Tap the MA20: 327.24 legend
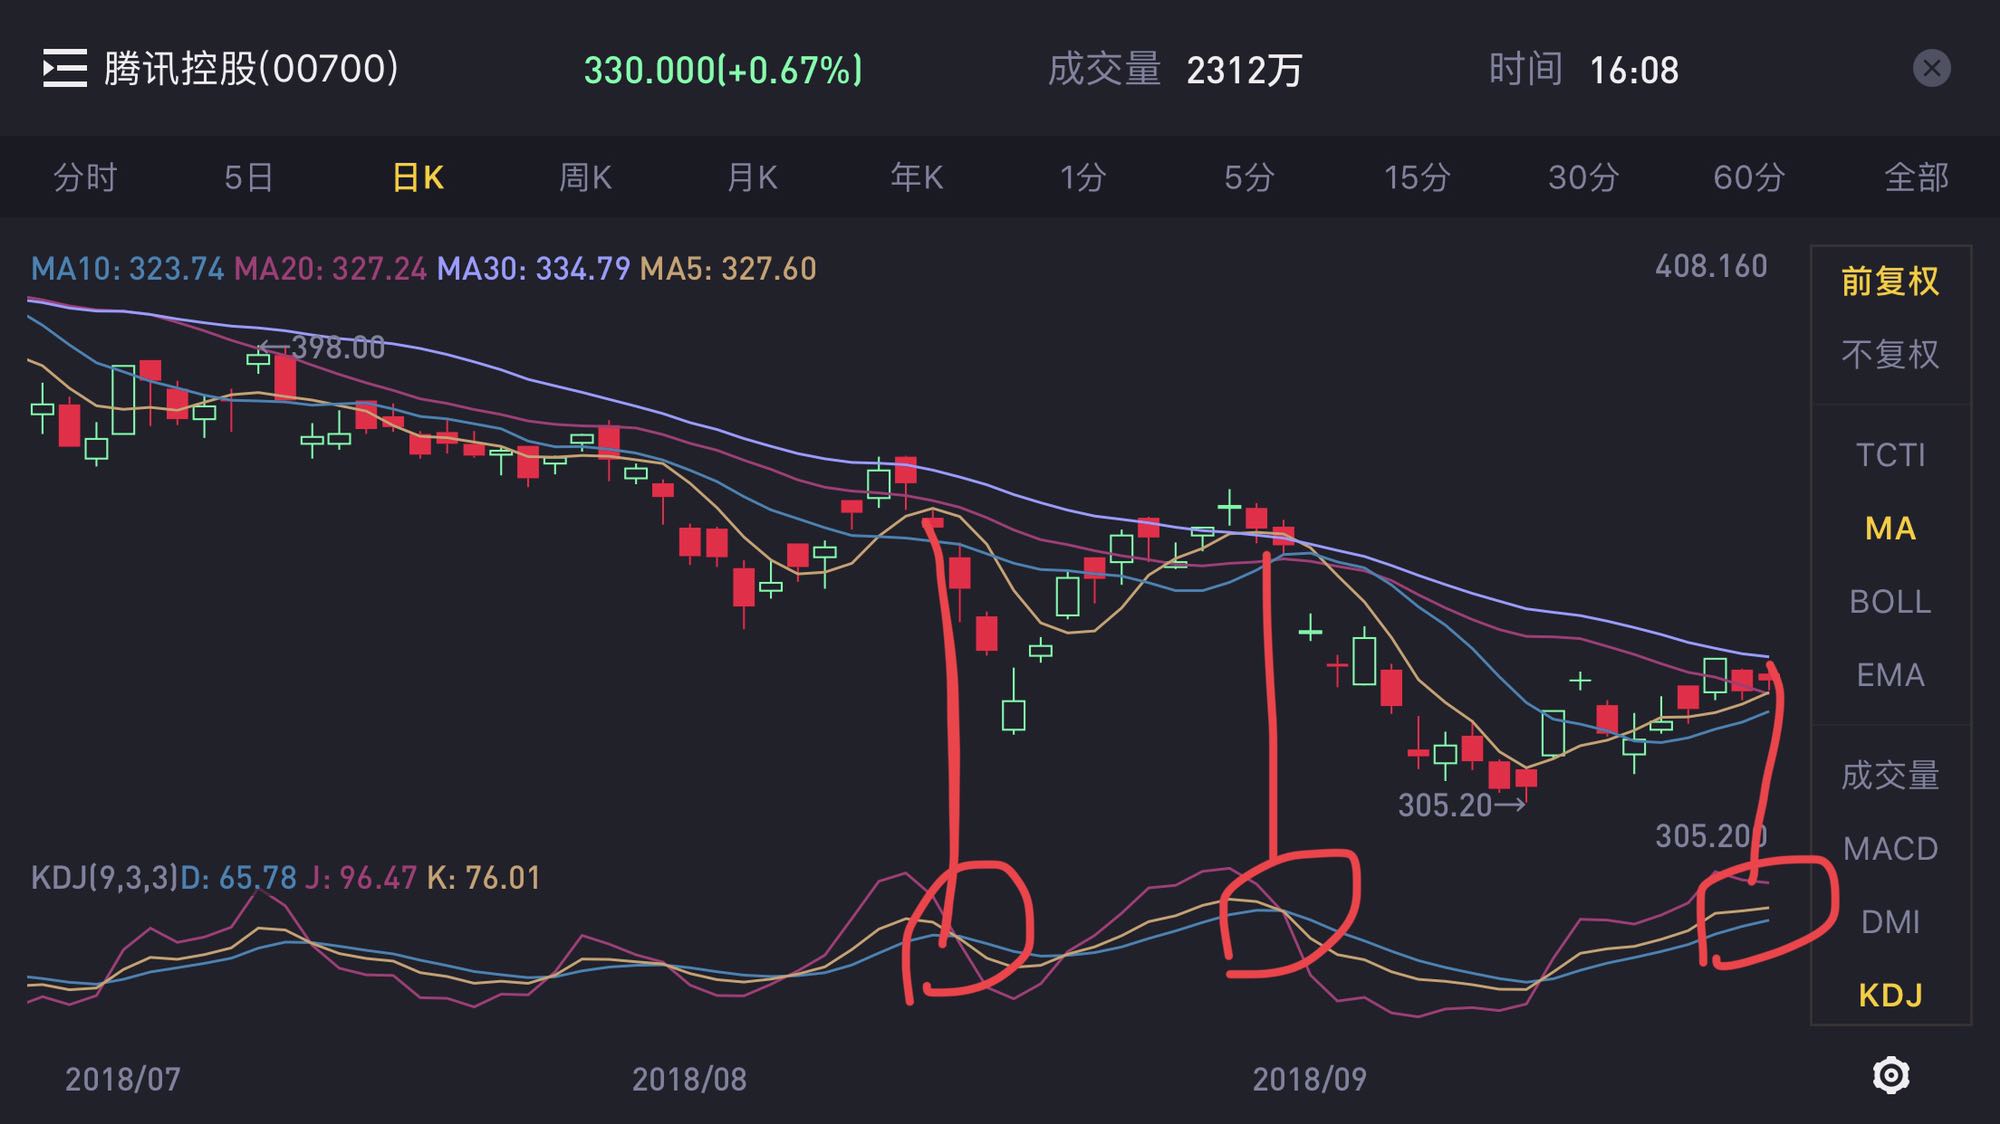The height and width of the screenshot is (1124, 2000). (x=330, y=269)
